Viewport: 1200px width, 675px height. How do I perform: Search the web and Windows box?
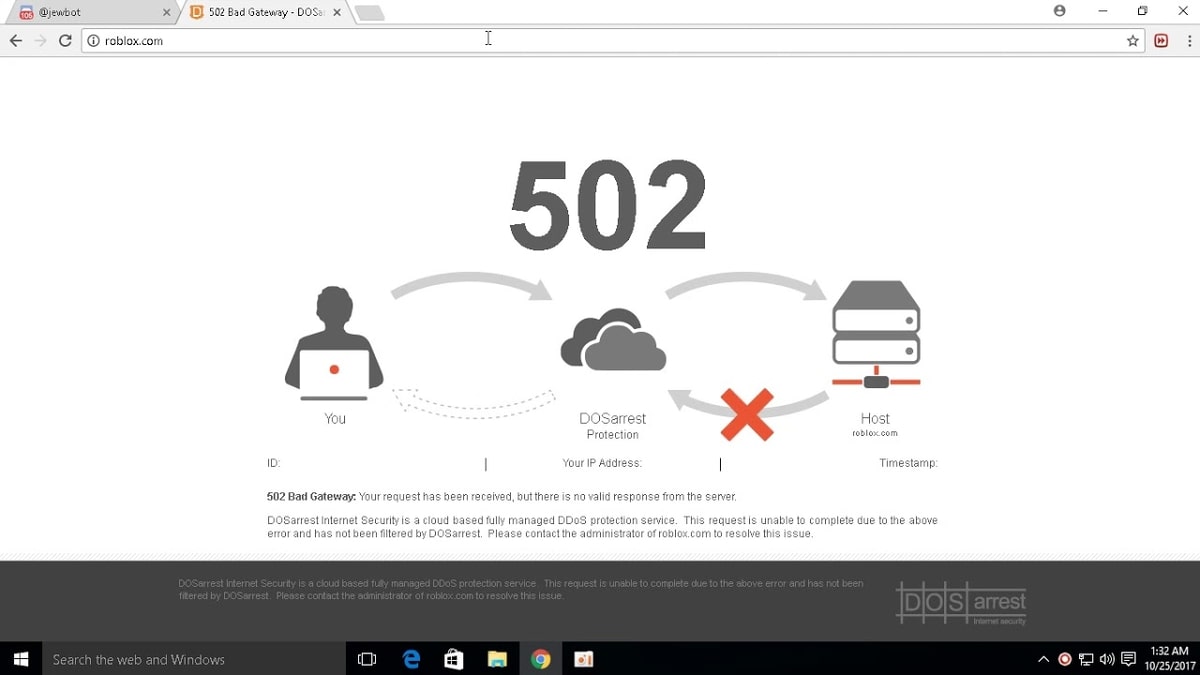pyautogui.click(x=194, y=659)
